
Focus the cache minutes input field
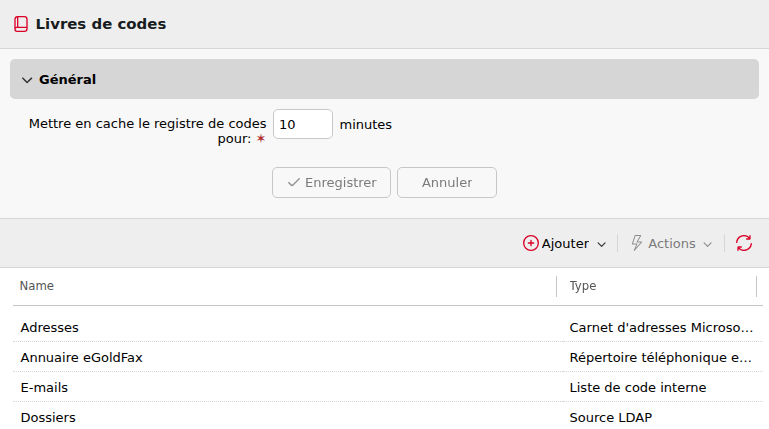[303, 124]
